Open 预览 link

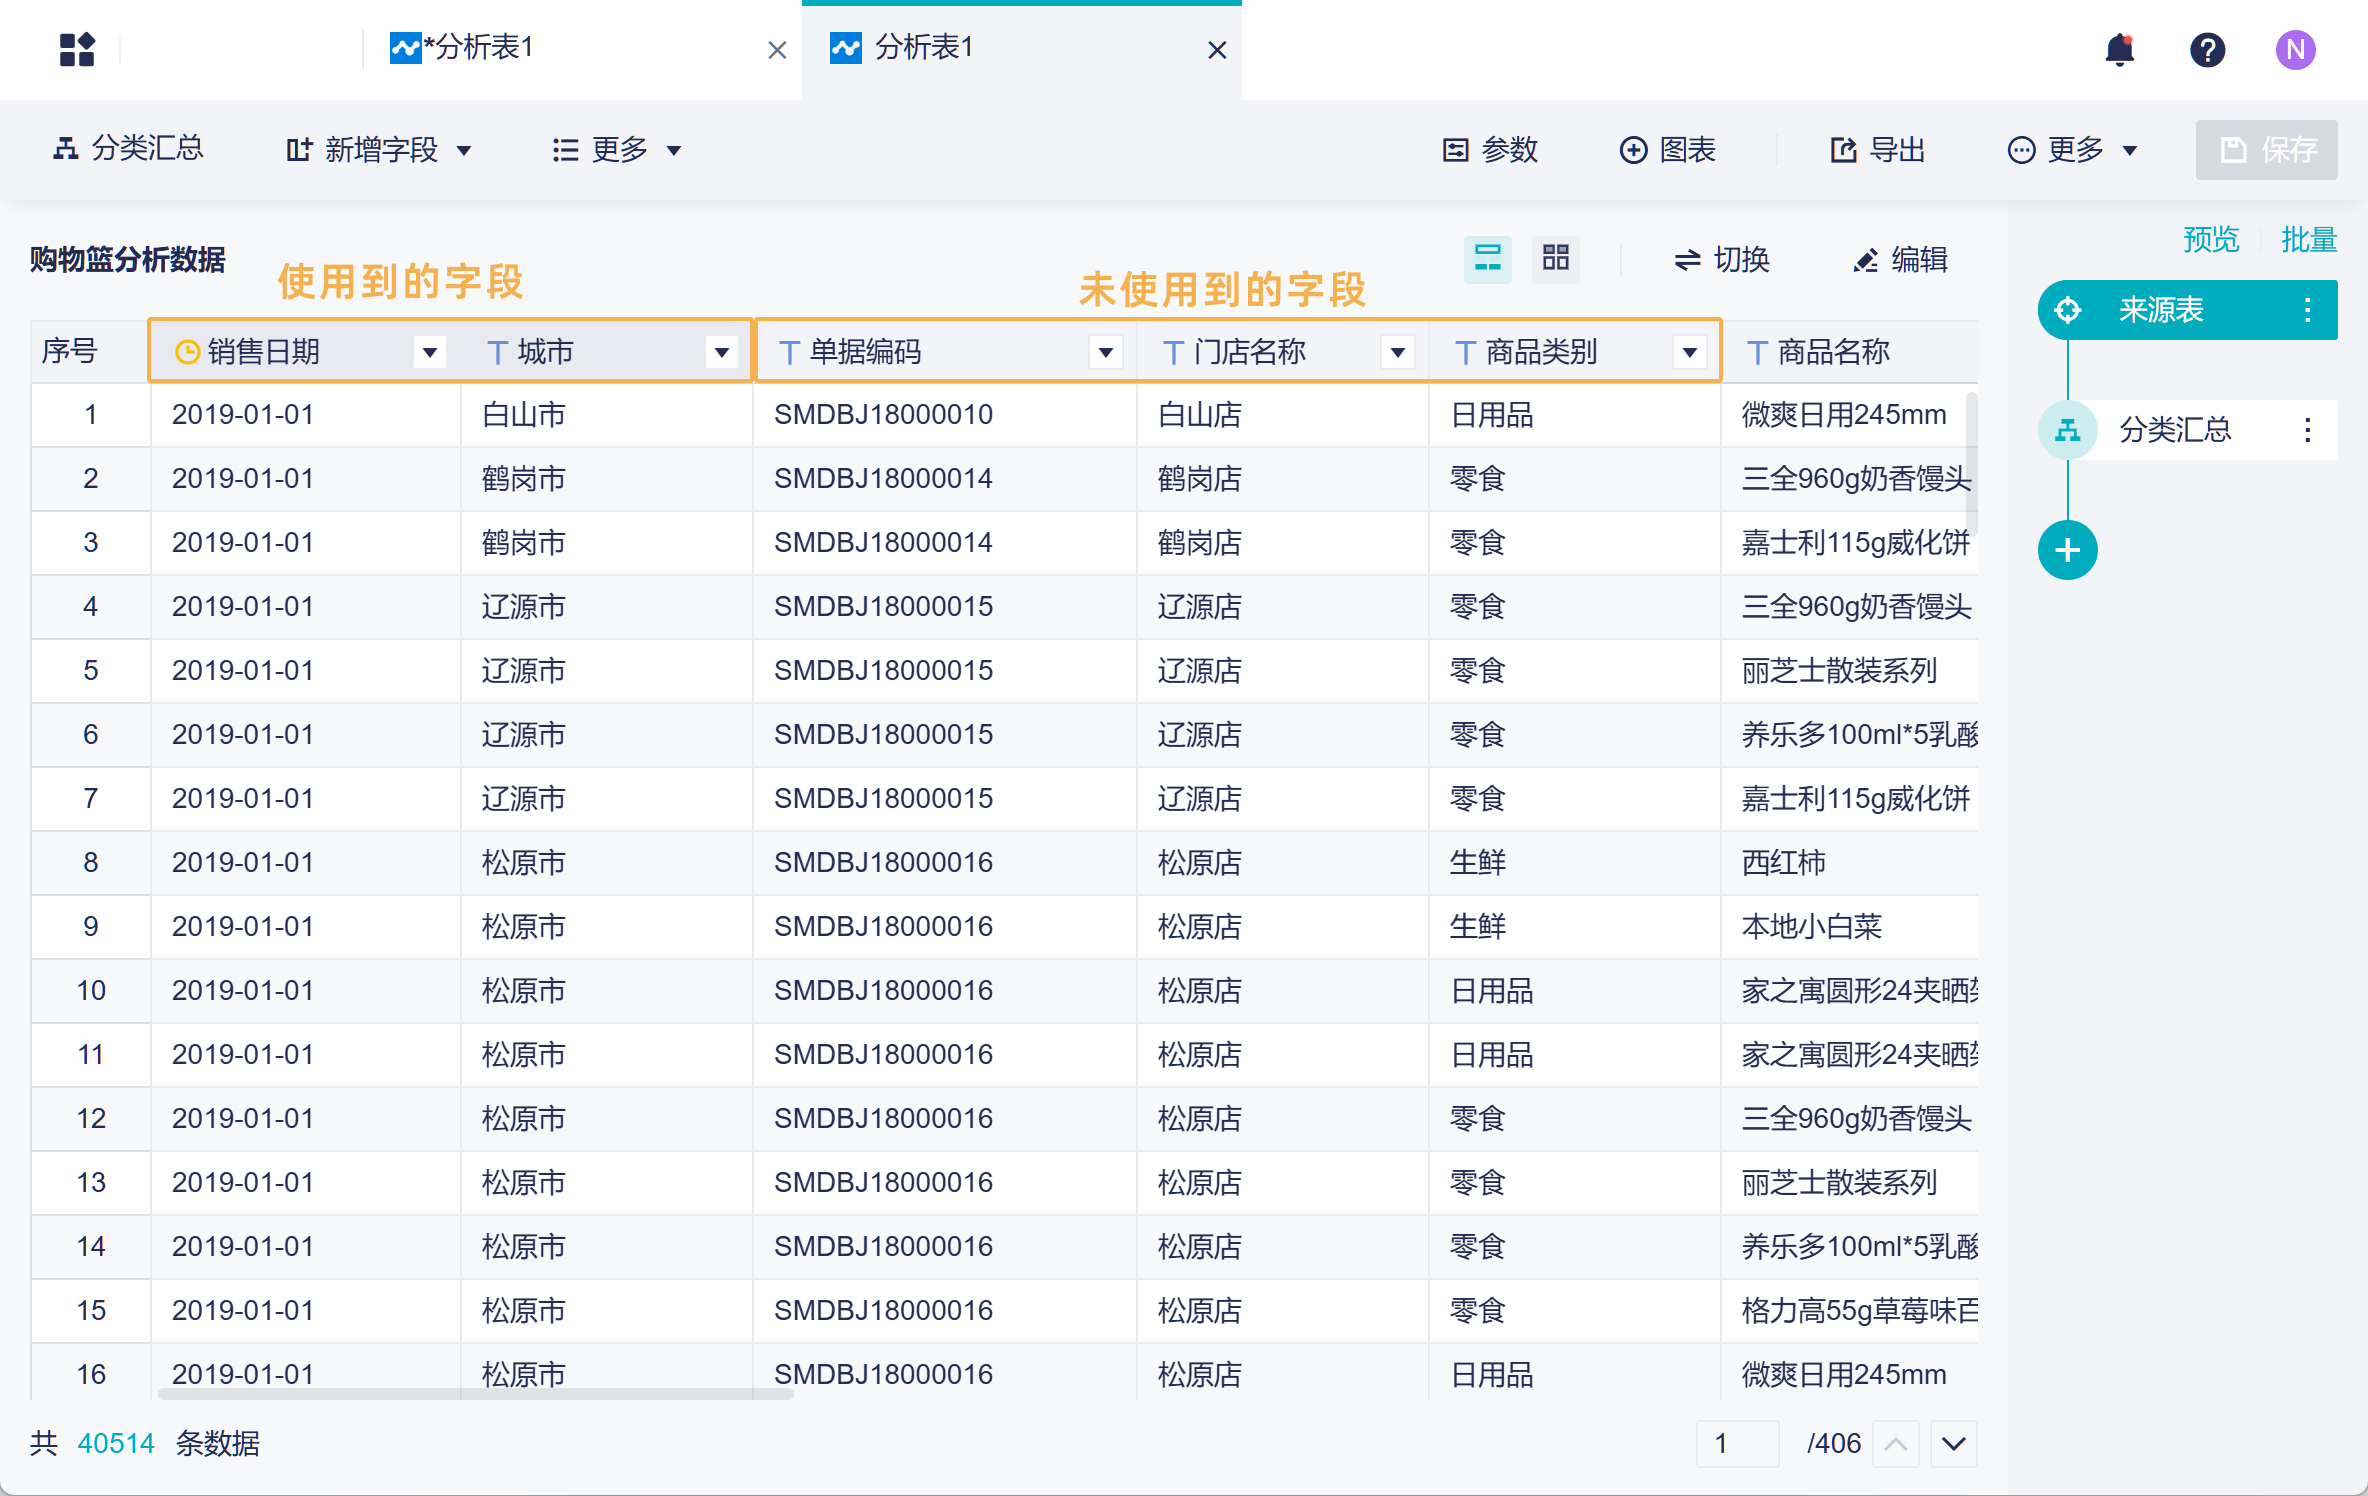point(2211,239)
